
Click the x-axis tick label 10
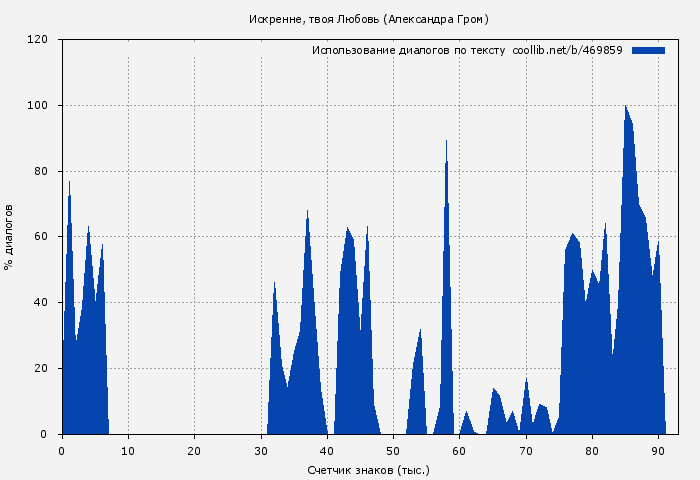pyautogui.click(x=128, y=450)
